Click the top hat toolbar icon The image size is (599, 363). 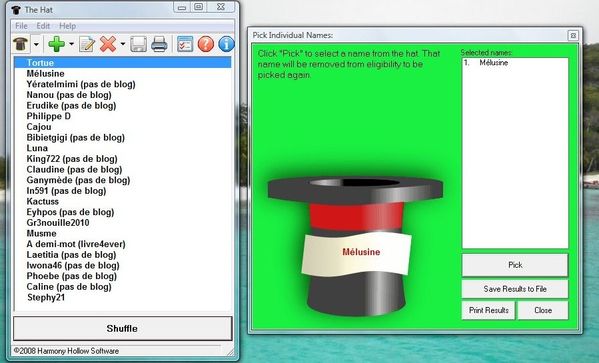pos(20,44)
